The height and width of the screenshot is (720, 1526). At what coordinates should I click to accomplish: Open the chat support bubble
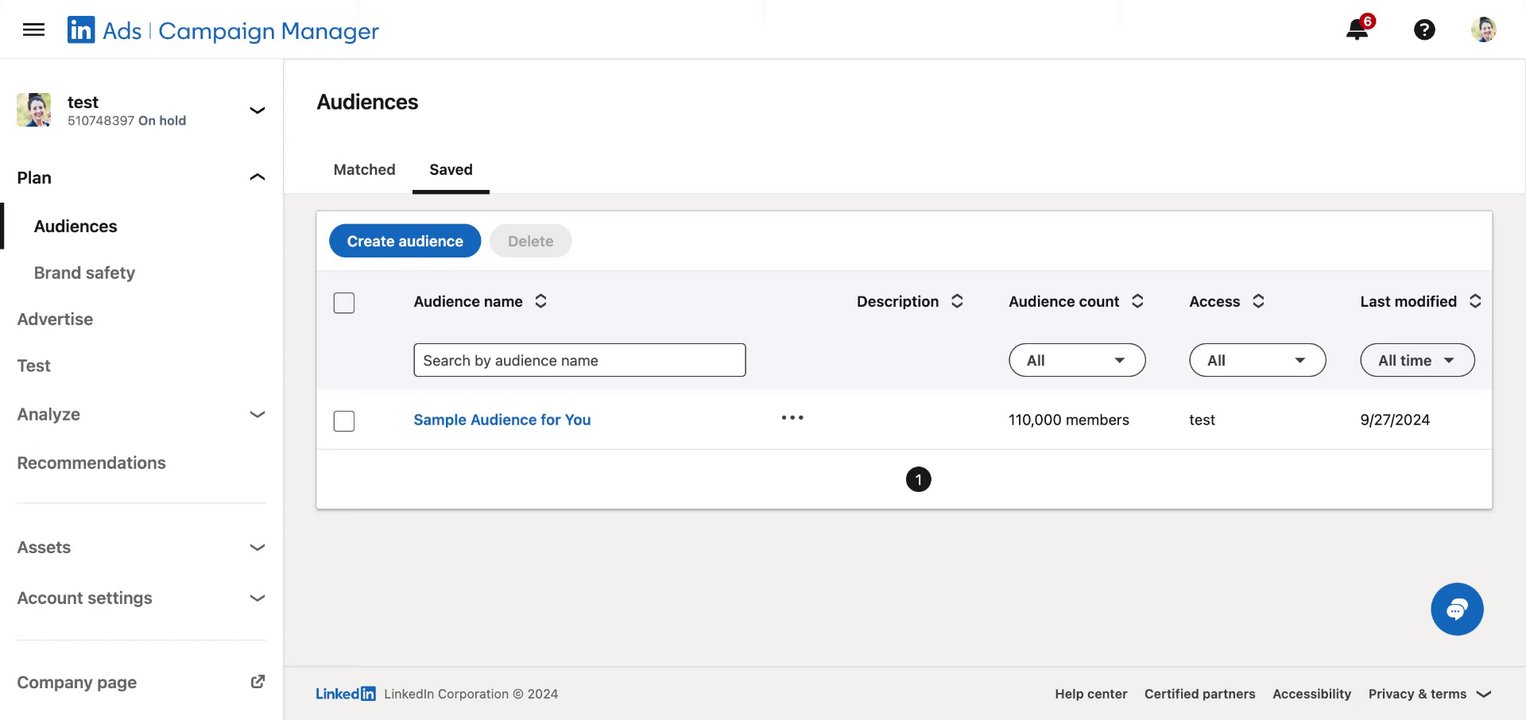tap(1457, 609)
